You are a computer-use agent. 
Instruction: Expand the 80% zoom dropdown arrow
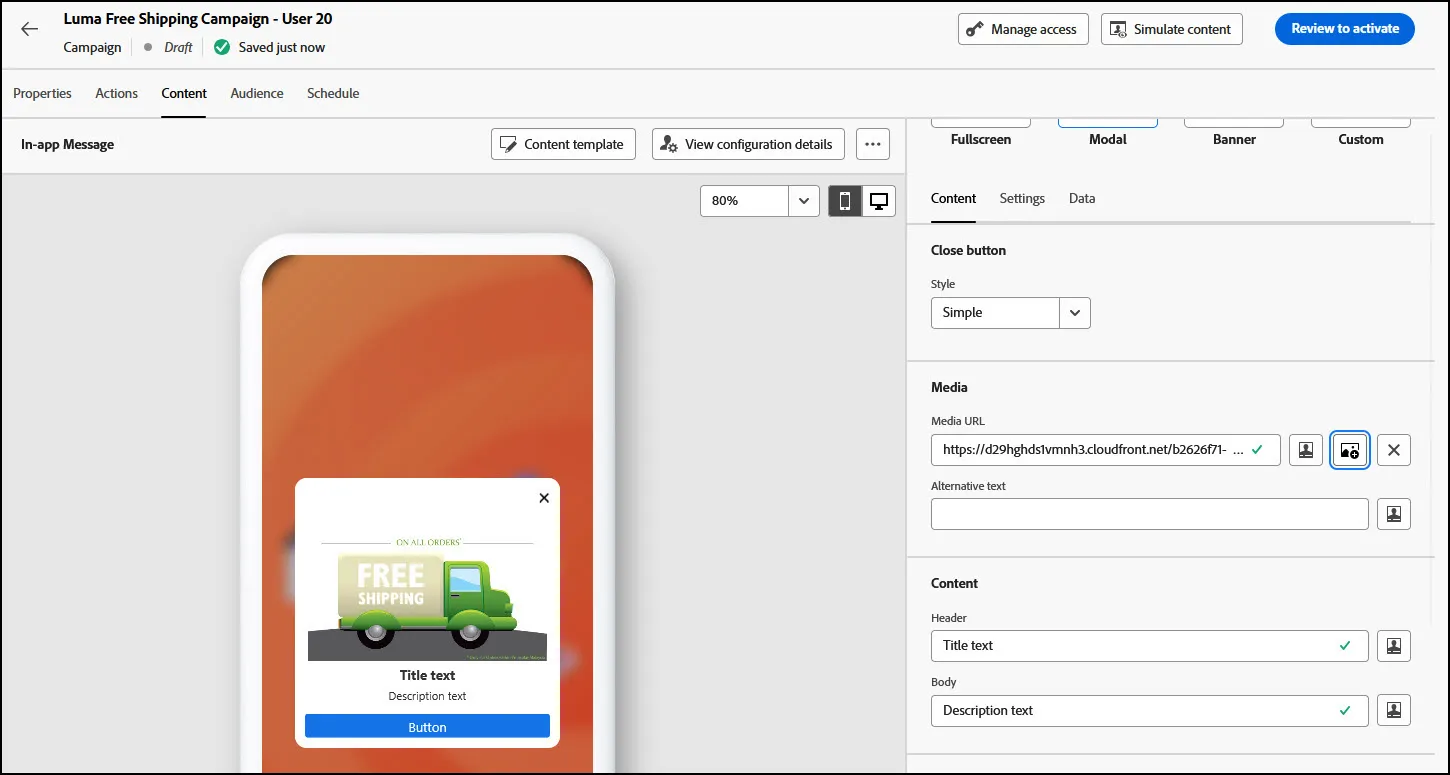point(804,201)
